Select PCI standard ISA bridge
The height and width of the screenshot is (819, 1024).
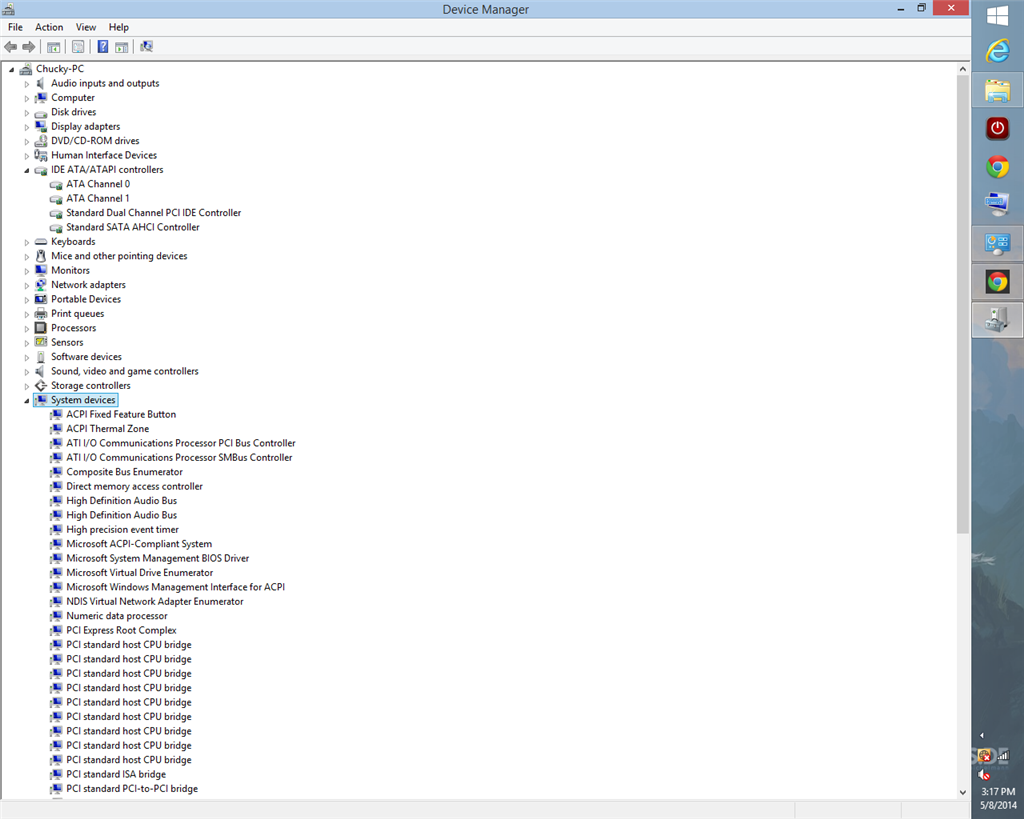click(x=116, y=774)
